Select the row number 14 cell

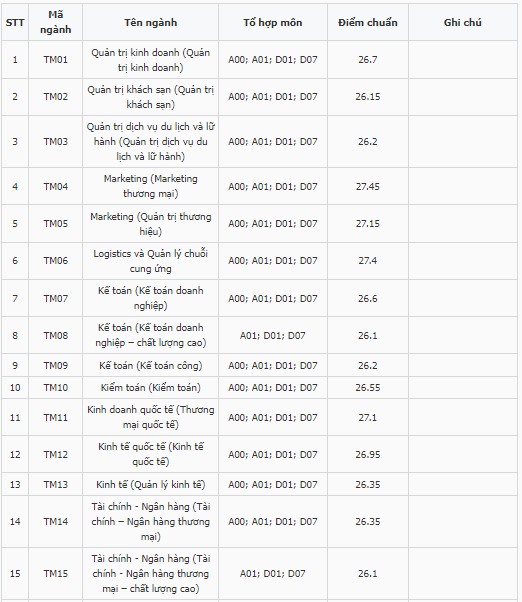15,521
